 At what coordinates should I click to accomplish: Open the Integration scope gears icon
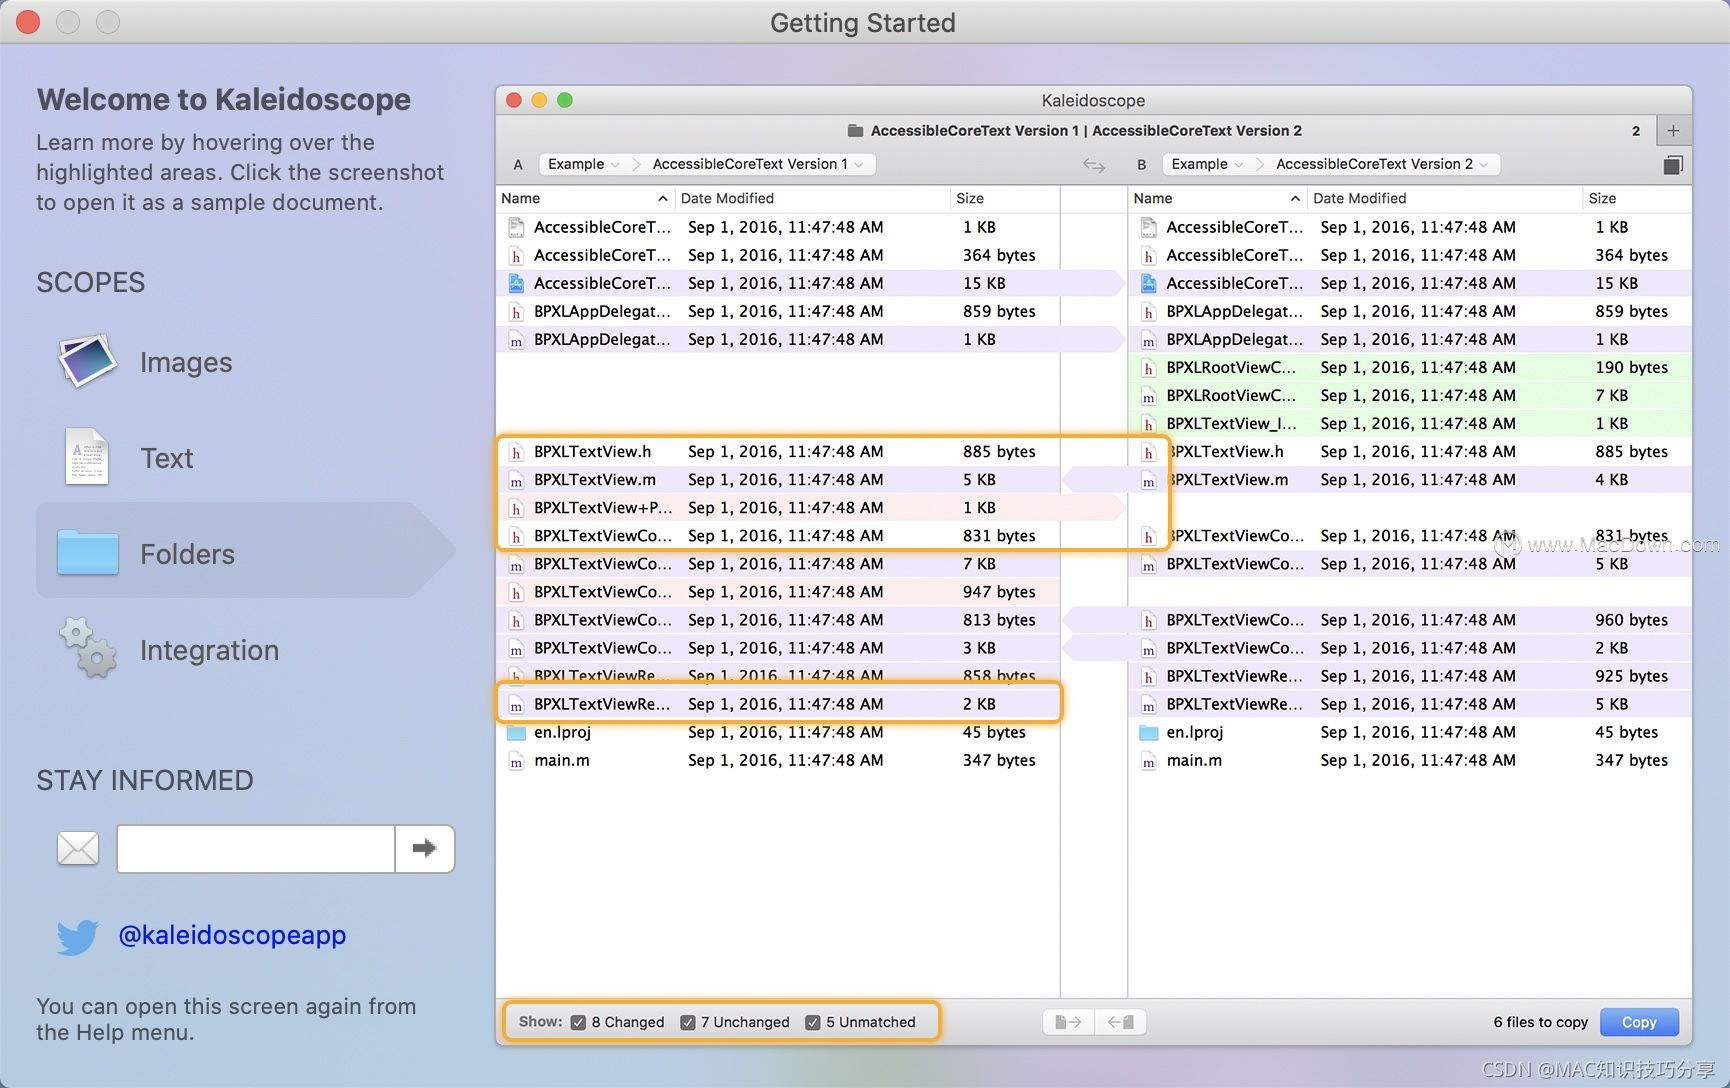pyautogui.click(x=88, y=649)
